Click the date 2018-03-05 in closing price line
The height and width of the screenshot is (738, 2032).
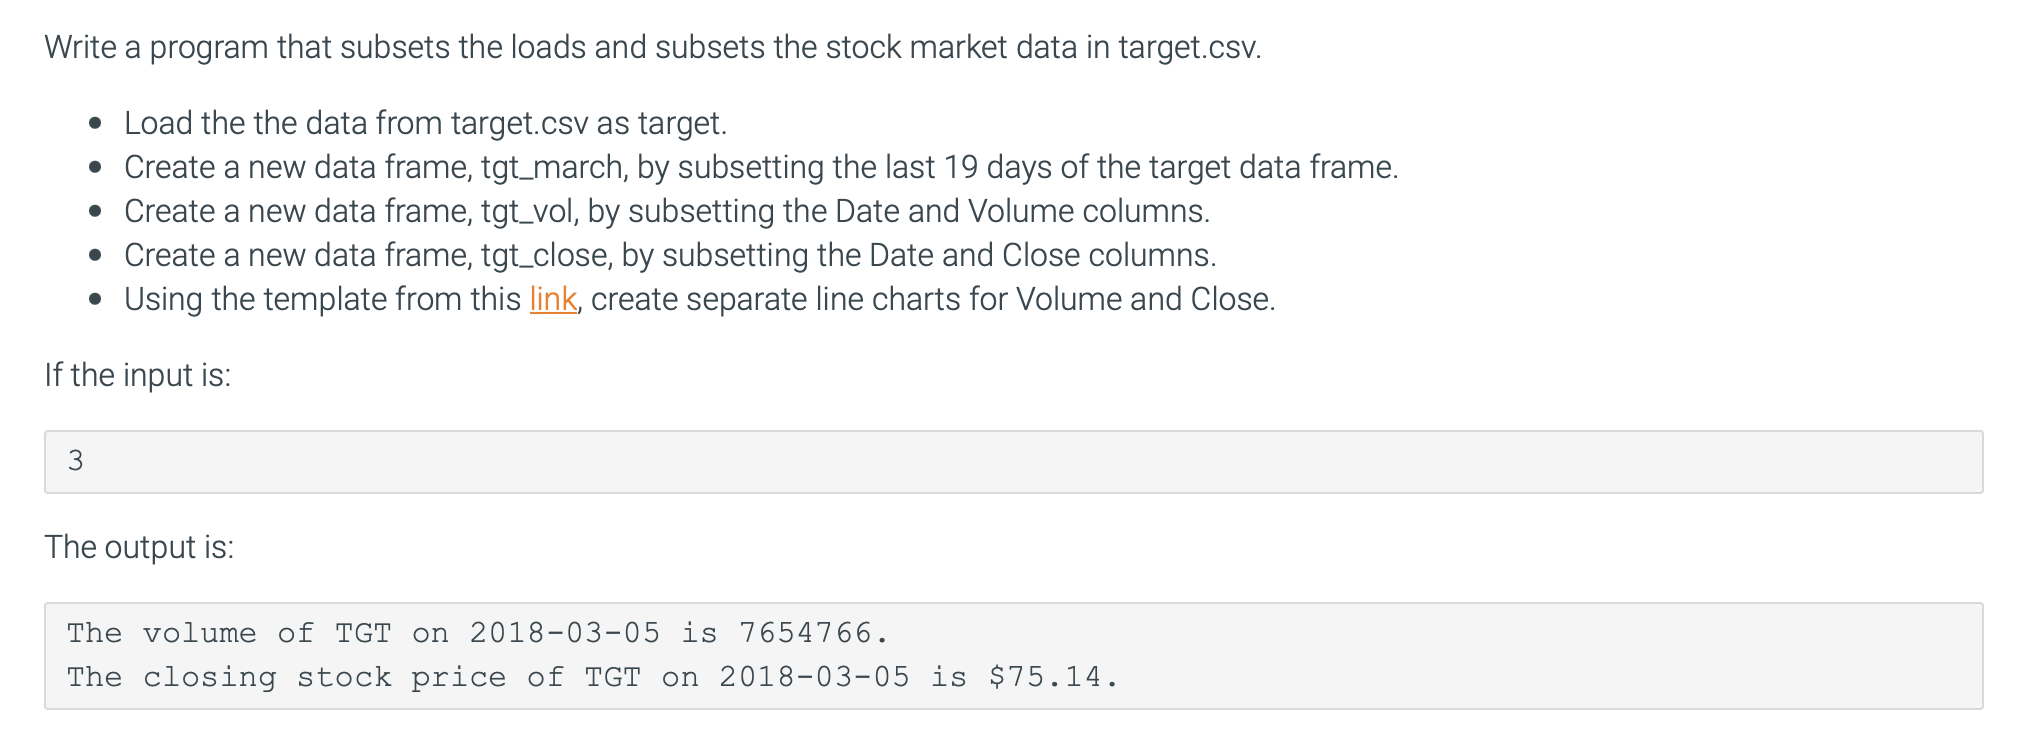[814, 677]
